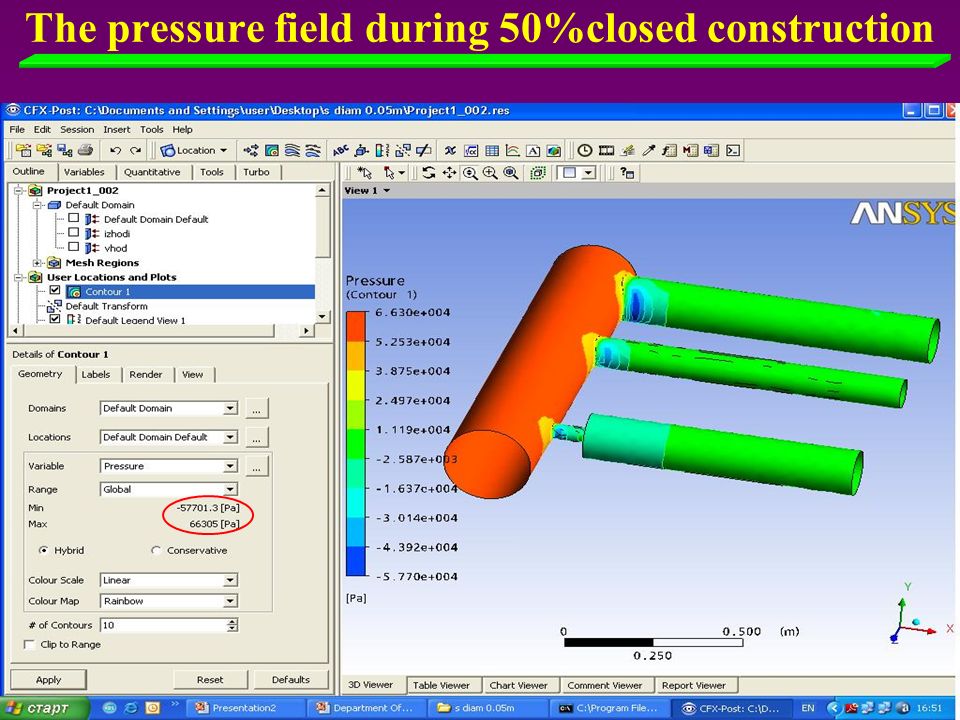
Task: Open the Insert menu
Action: pos(116,129)
